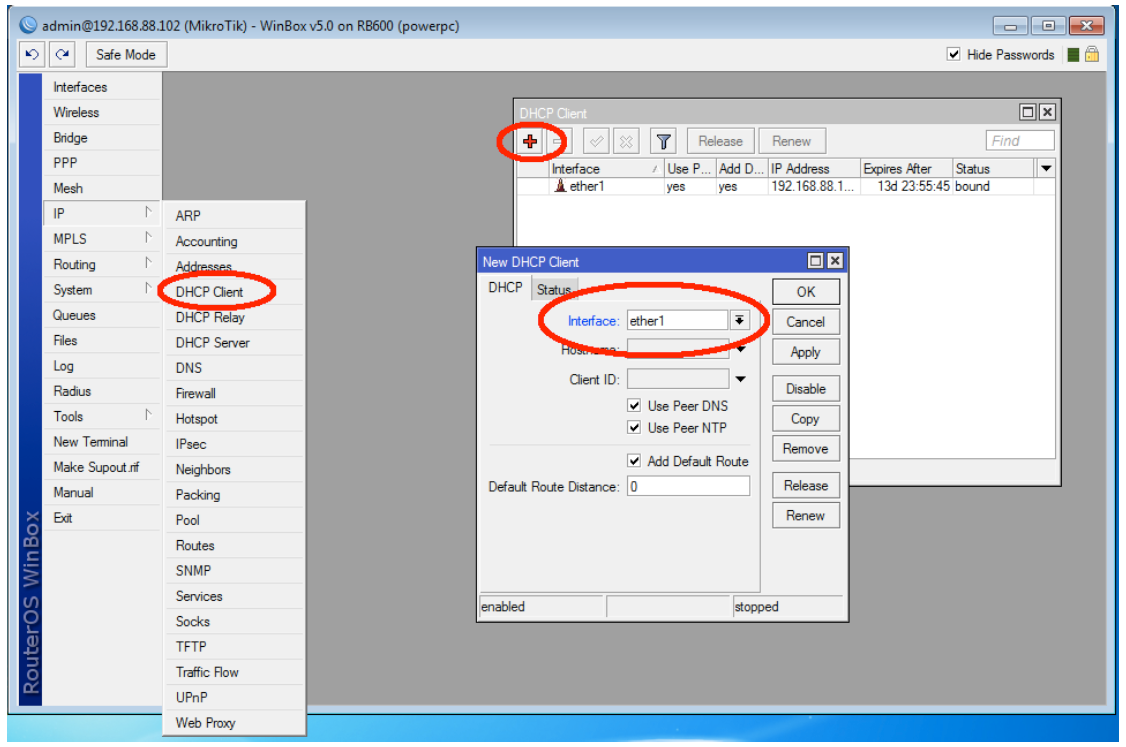
Task: Open the Interface dropdown in New DHCP Client
Action: point(739,320)
